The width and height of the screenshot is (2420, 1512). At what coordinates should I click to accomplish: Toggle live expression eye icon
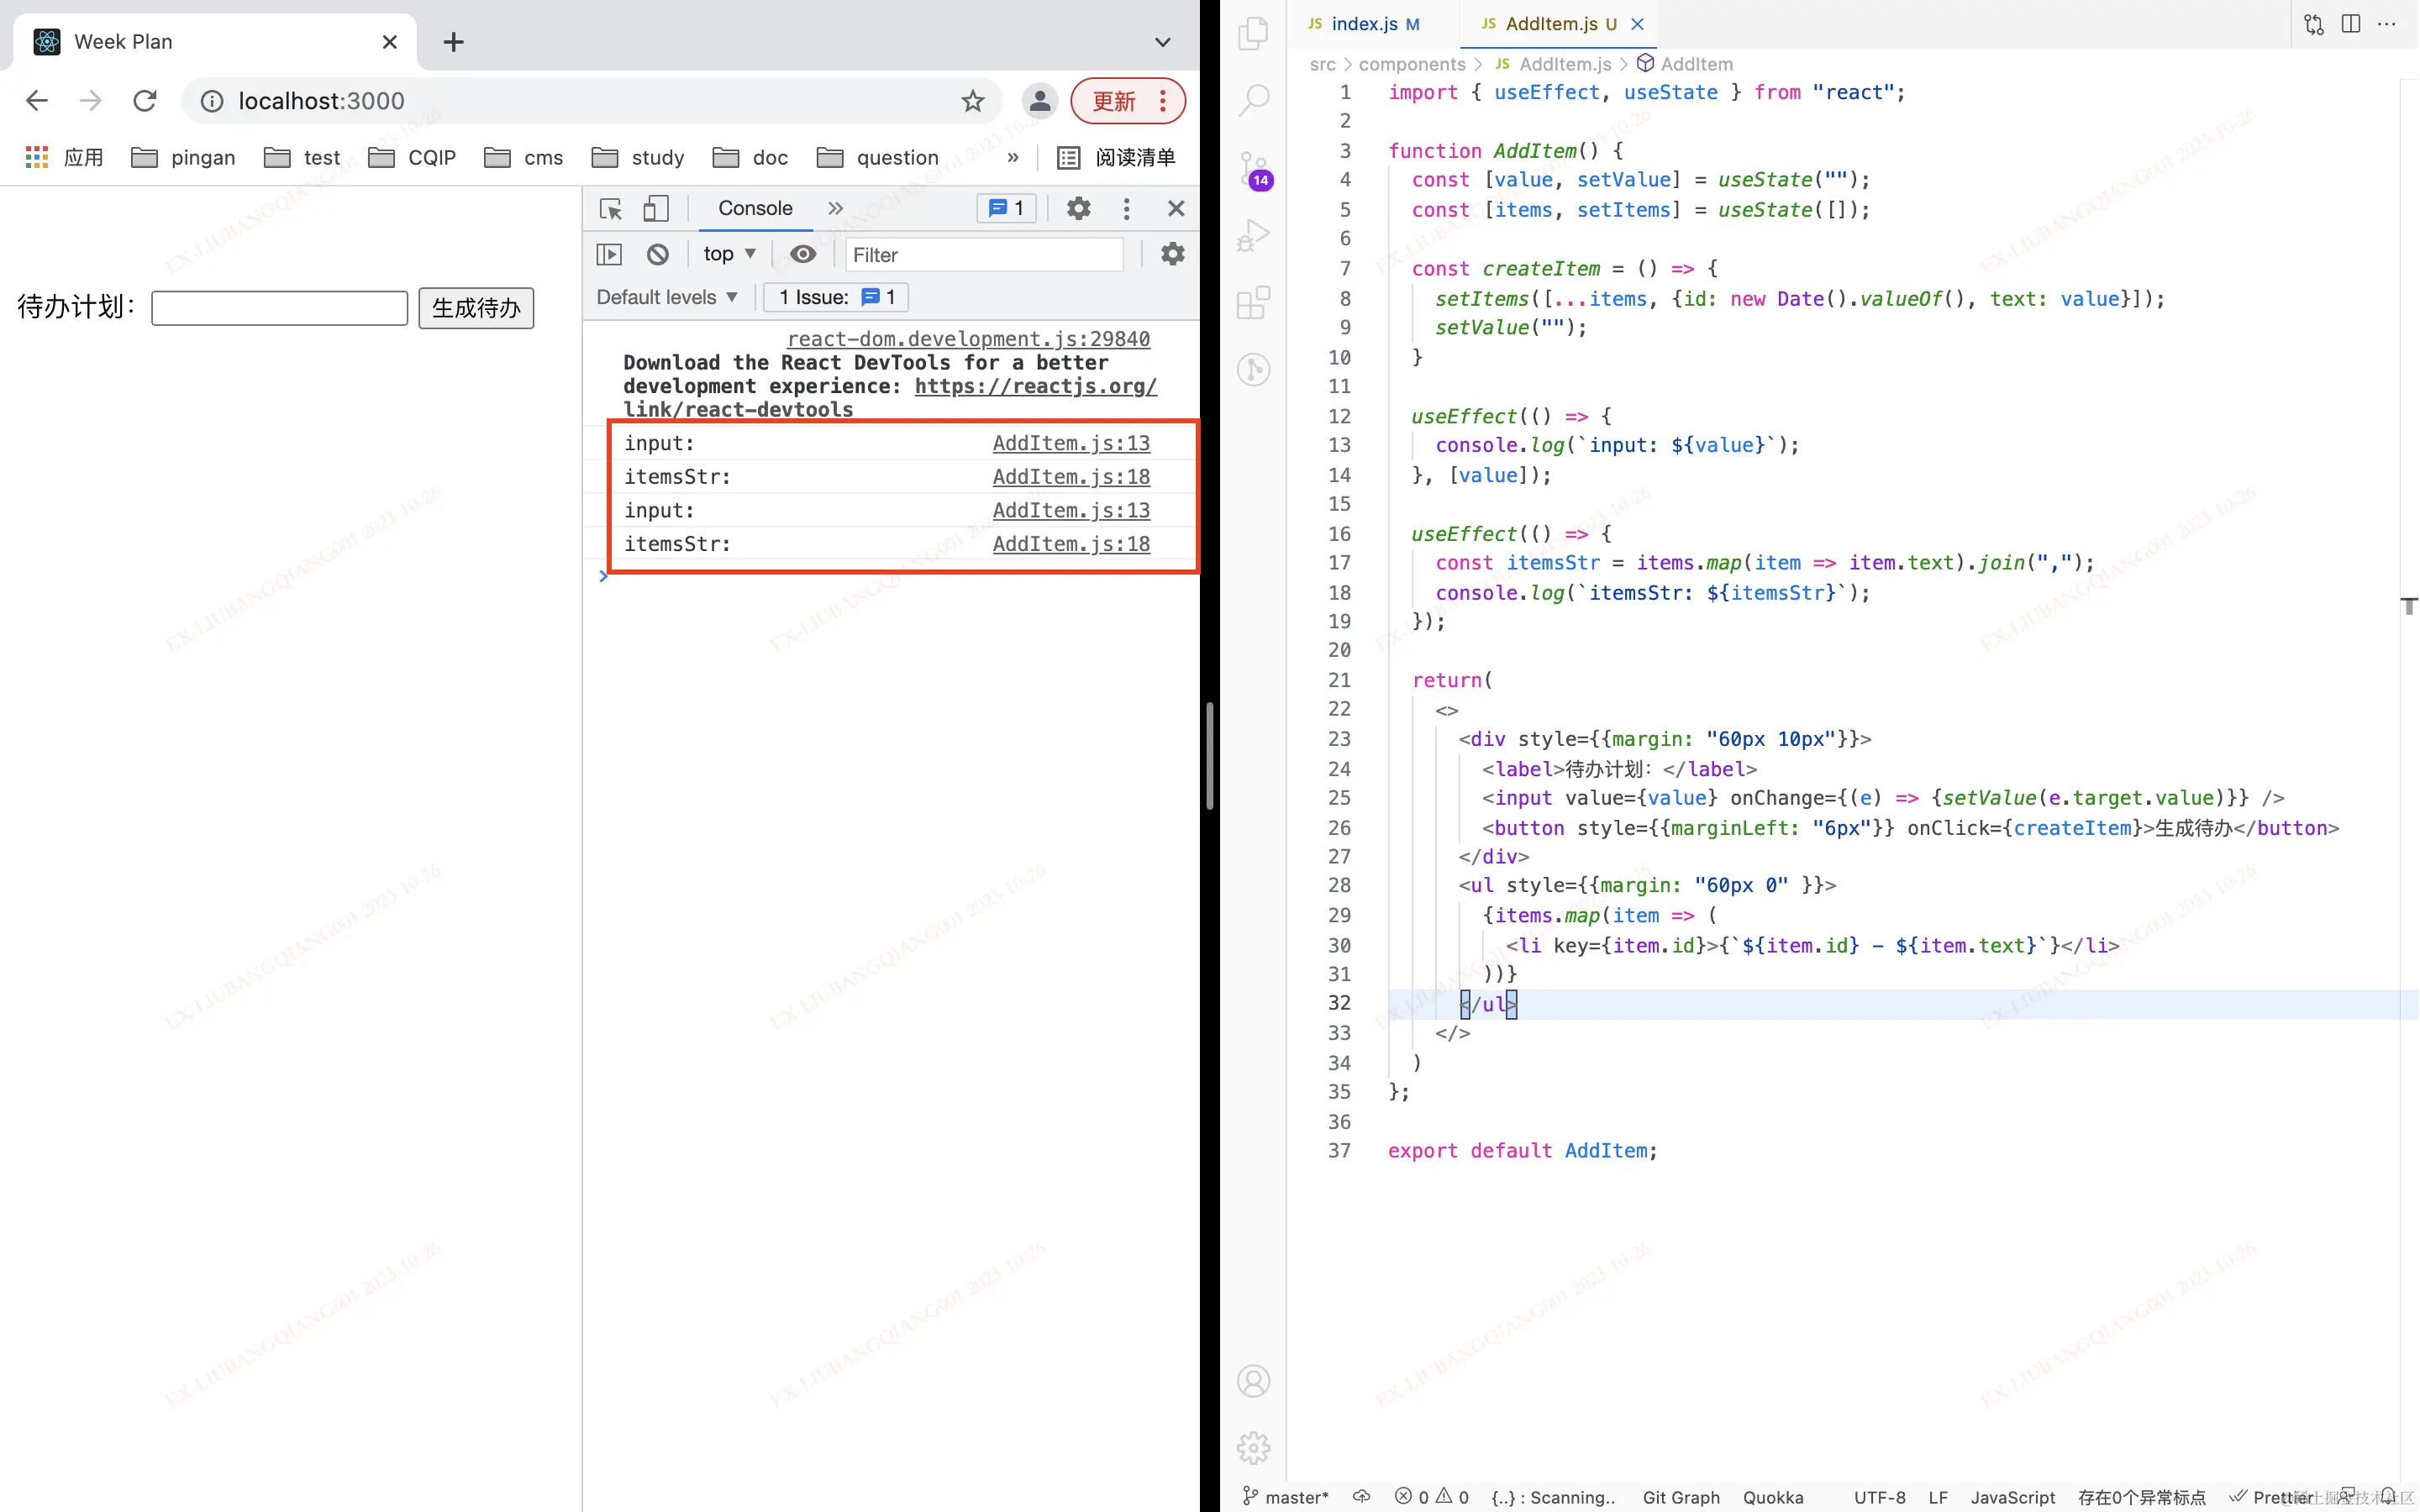pyautogui.click(x=802, y=254)
